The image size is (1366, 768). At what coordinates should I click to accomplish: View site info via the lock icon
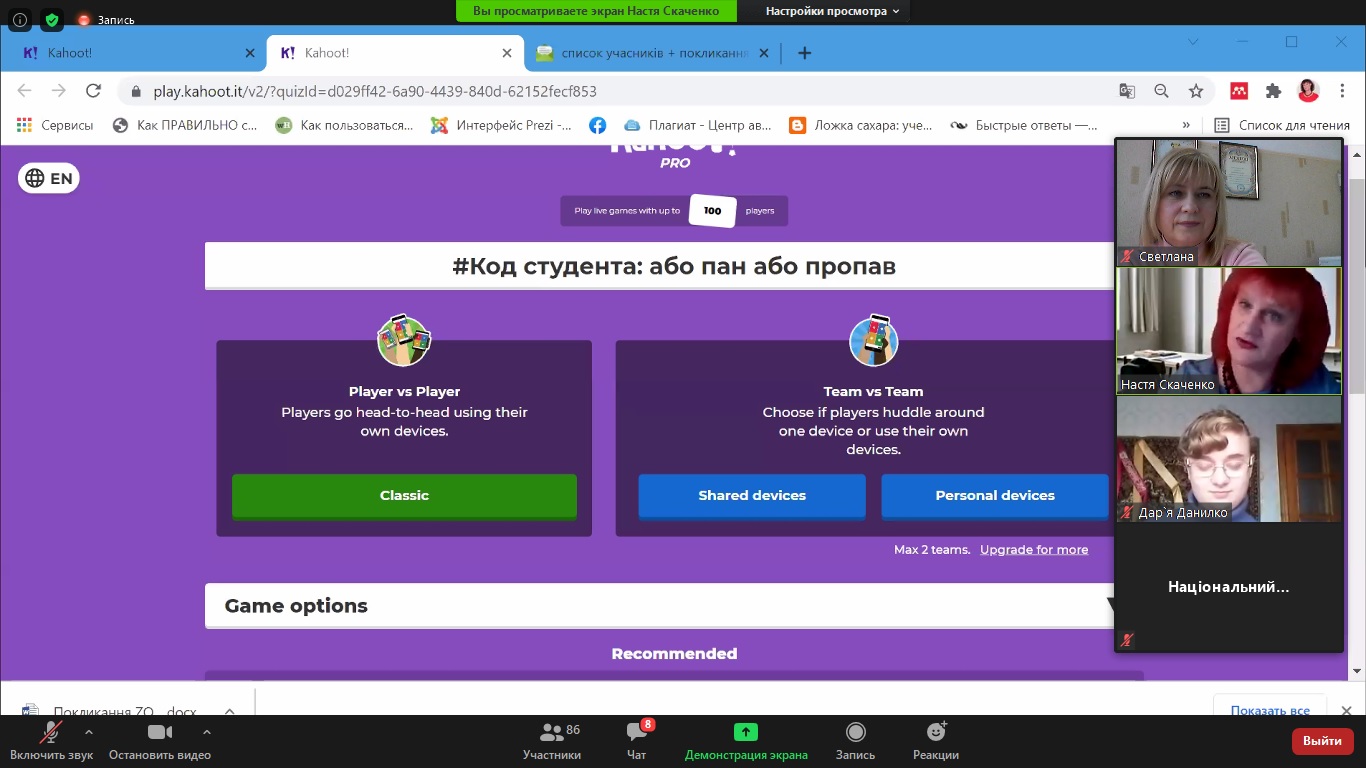pos(136,91)
